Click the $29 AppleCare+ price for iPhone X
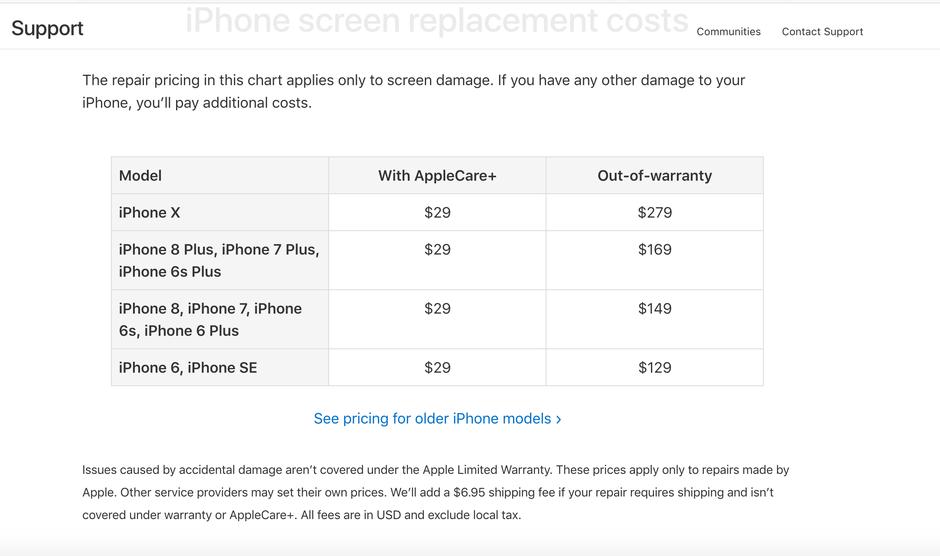This screenshot has width=940, height=556. [437, 213]
